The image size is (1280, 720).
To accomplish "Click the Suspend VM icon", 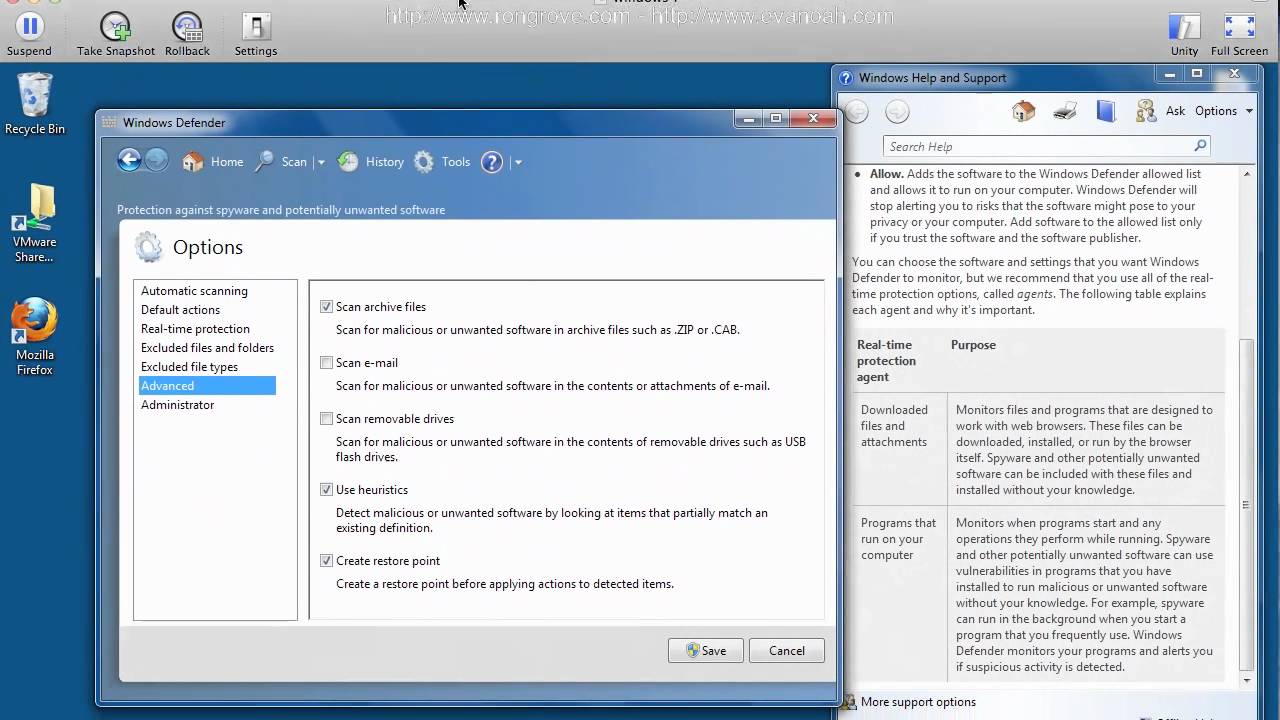I will click(30, 27).
